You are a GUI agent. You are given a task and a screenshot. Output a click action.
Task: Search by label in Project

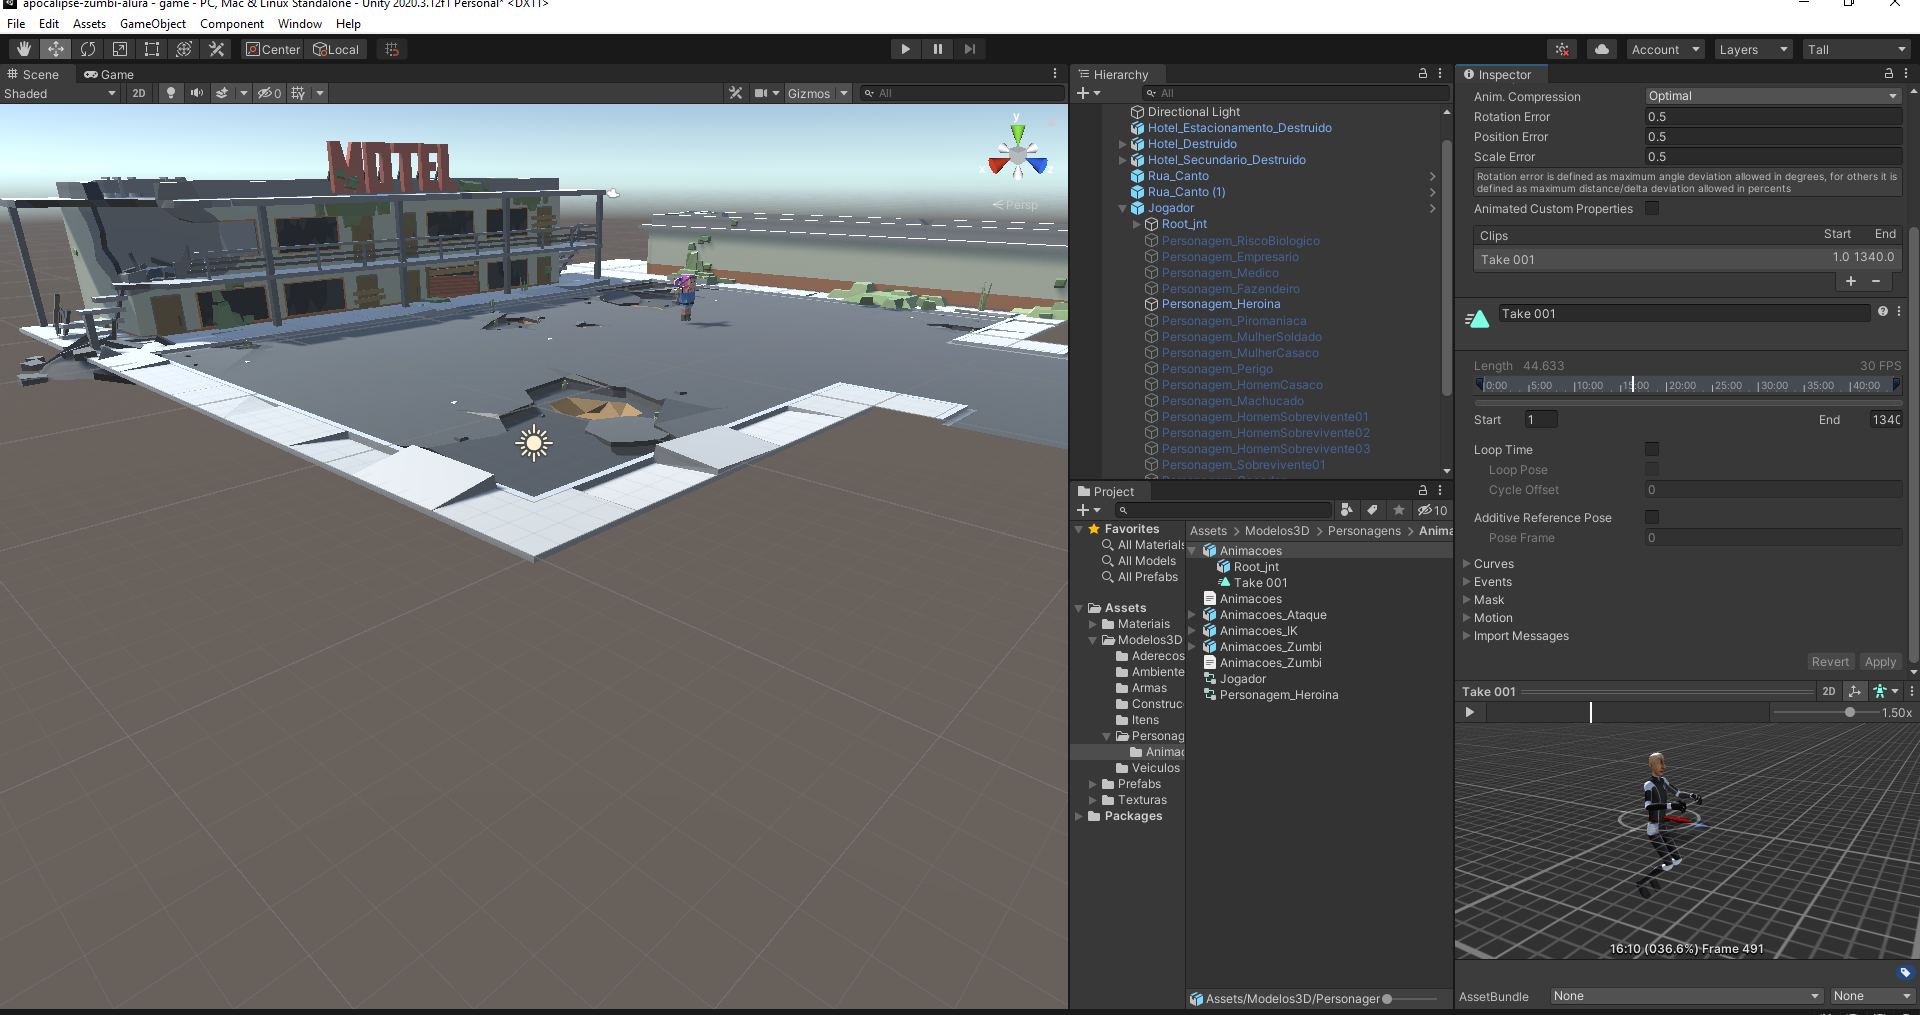click(1372, 510)
